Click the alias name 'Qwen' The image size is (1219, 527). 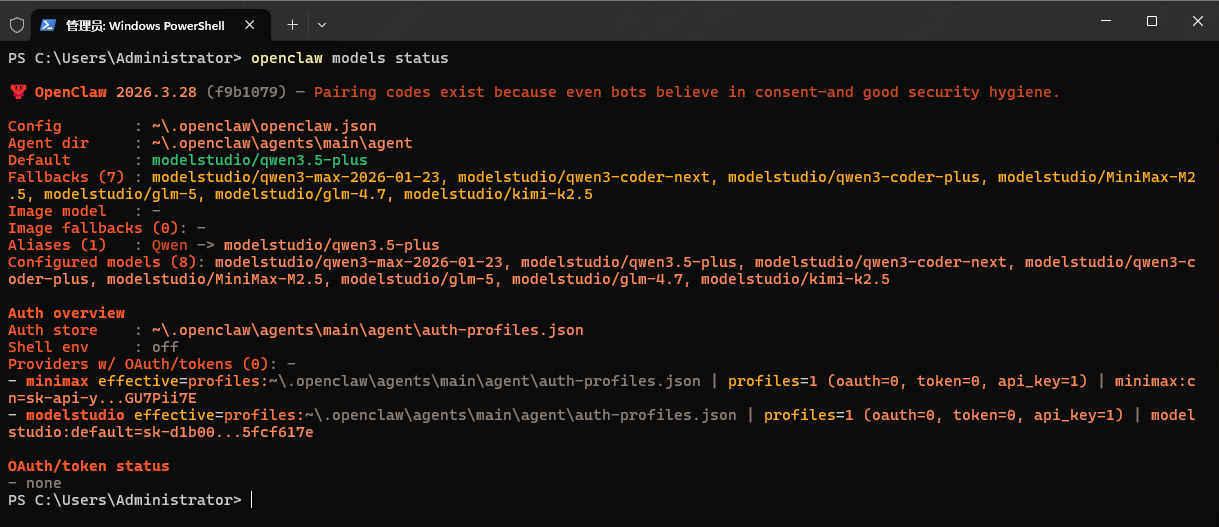170,245
